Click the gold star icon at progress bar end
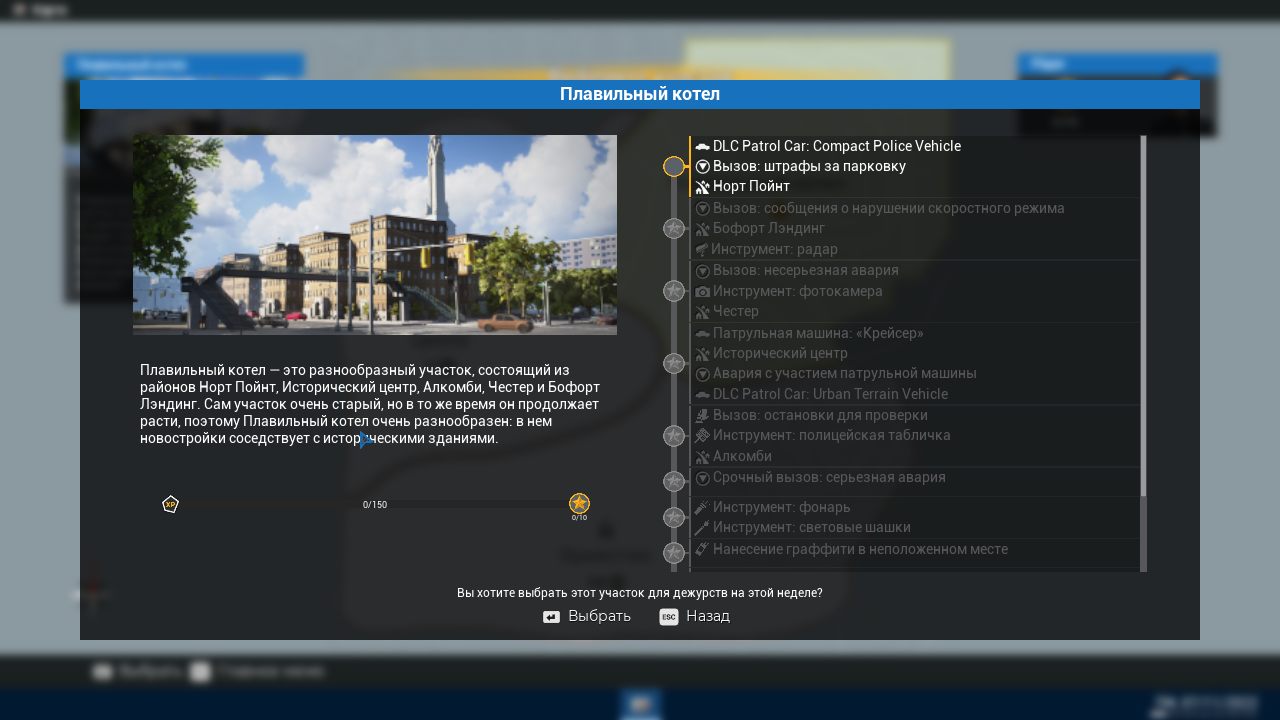Screen dimensions: 1280x720 (579, 503)
